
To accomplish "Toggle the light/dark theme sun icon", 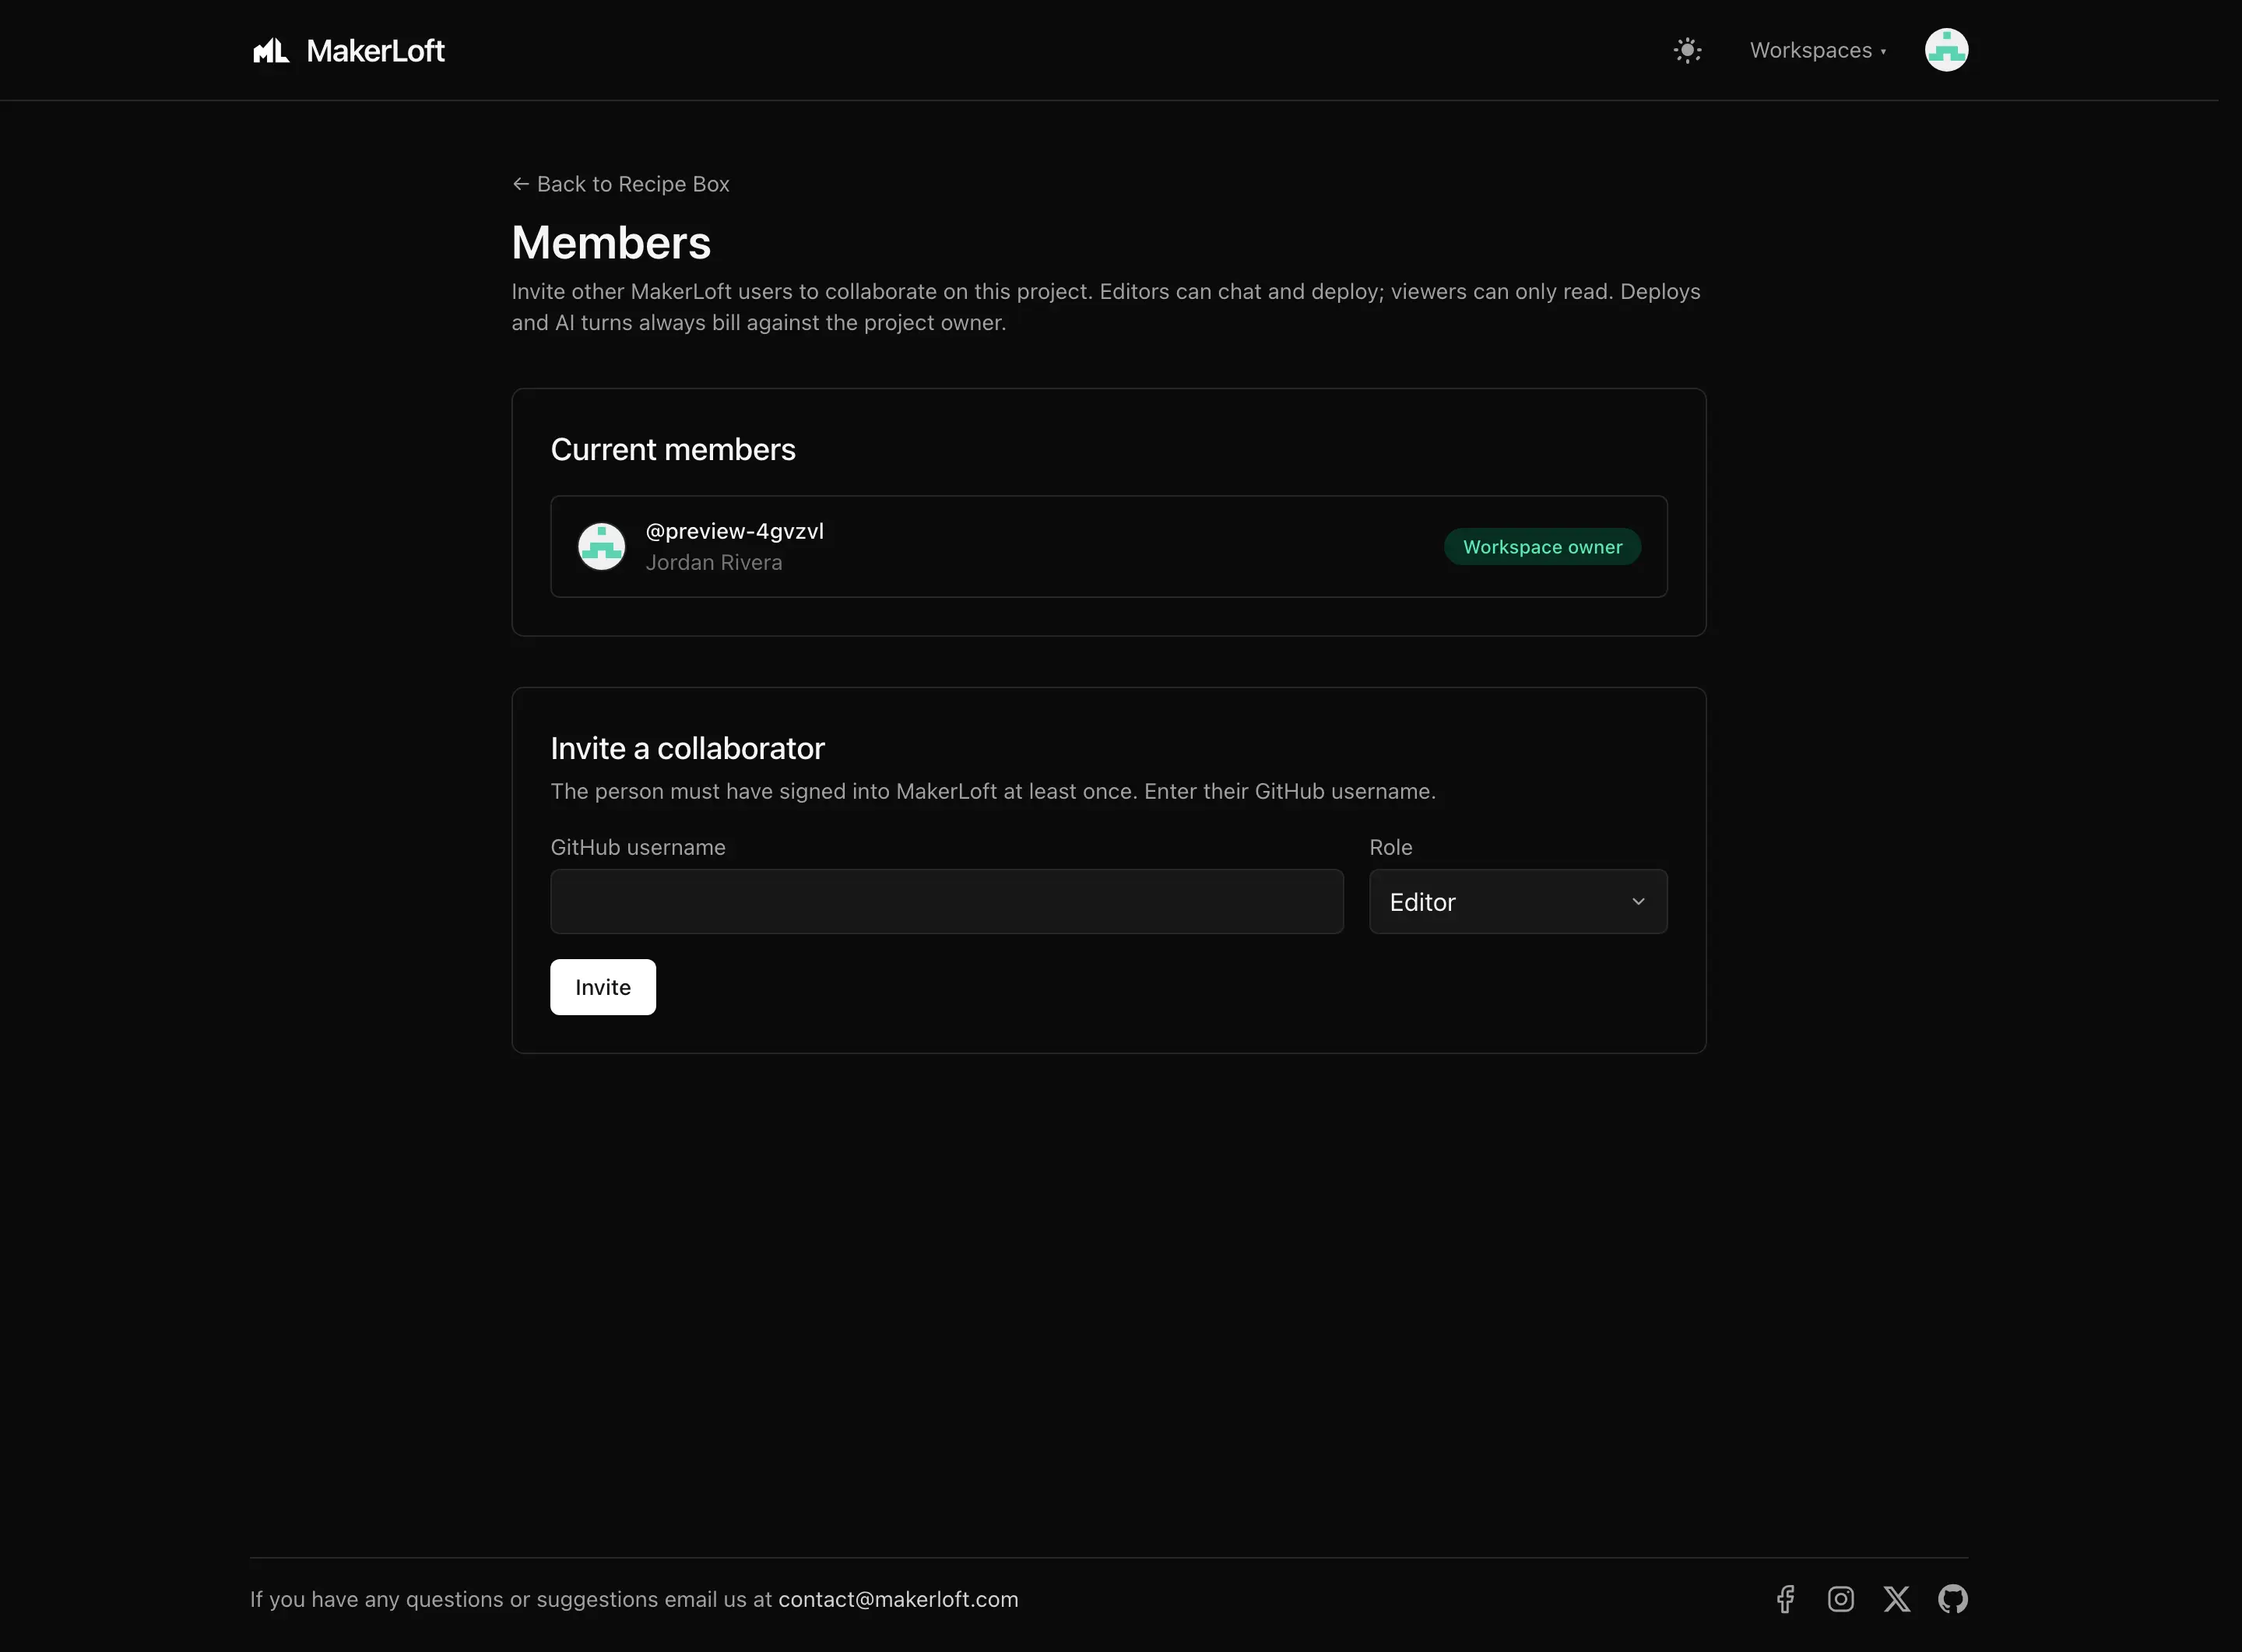I will click(x=1687, y=51).
